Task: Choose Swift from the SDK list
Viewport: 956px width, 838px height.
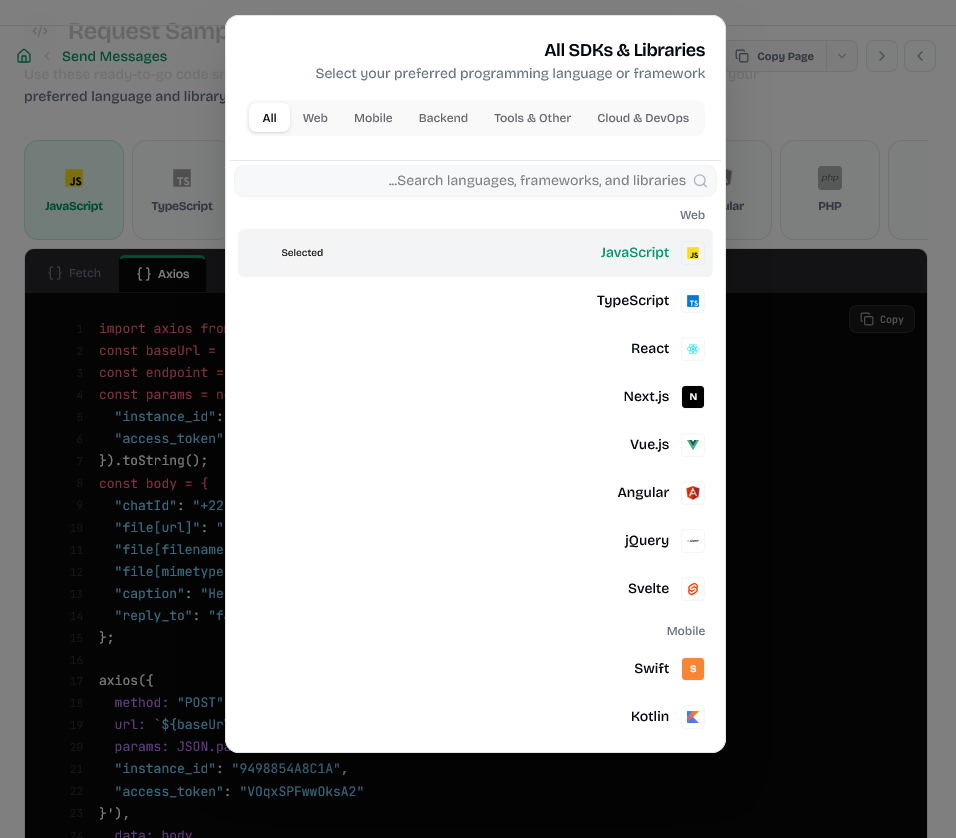Action: pos(475,669)
